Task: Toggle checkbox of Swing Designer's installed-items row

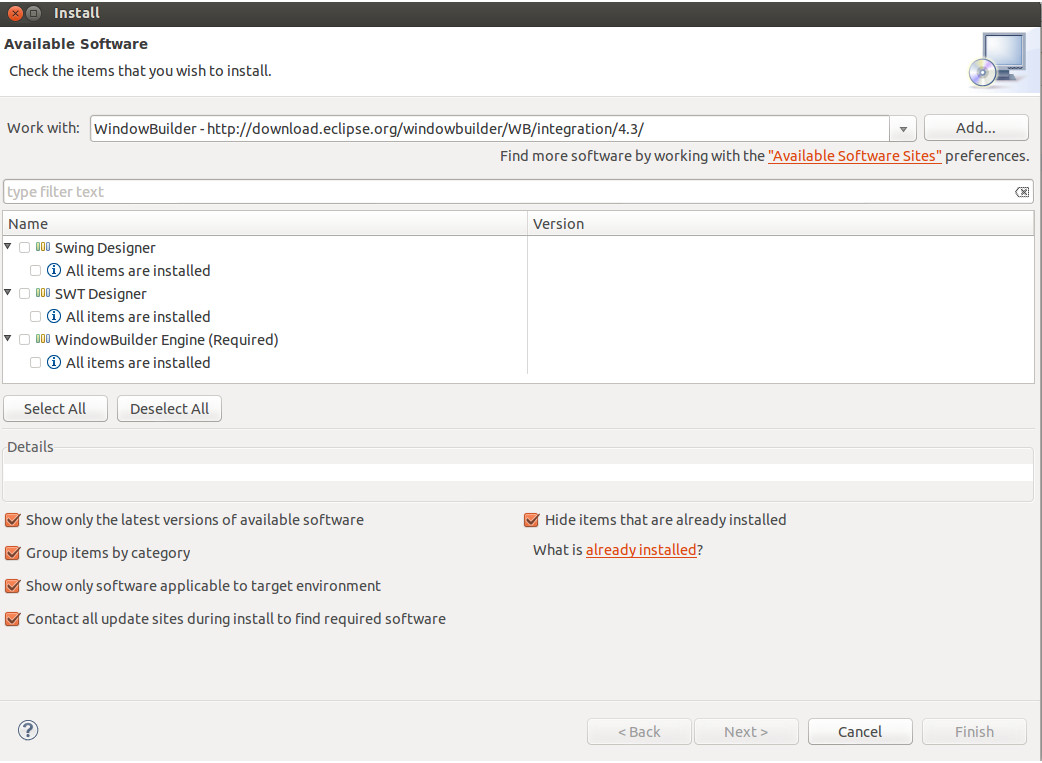Action: pyautogui.click(x=35, y=271)
